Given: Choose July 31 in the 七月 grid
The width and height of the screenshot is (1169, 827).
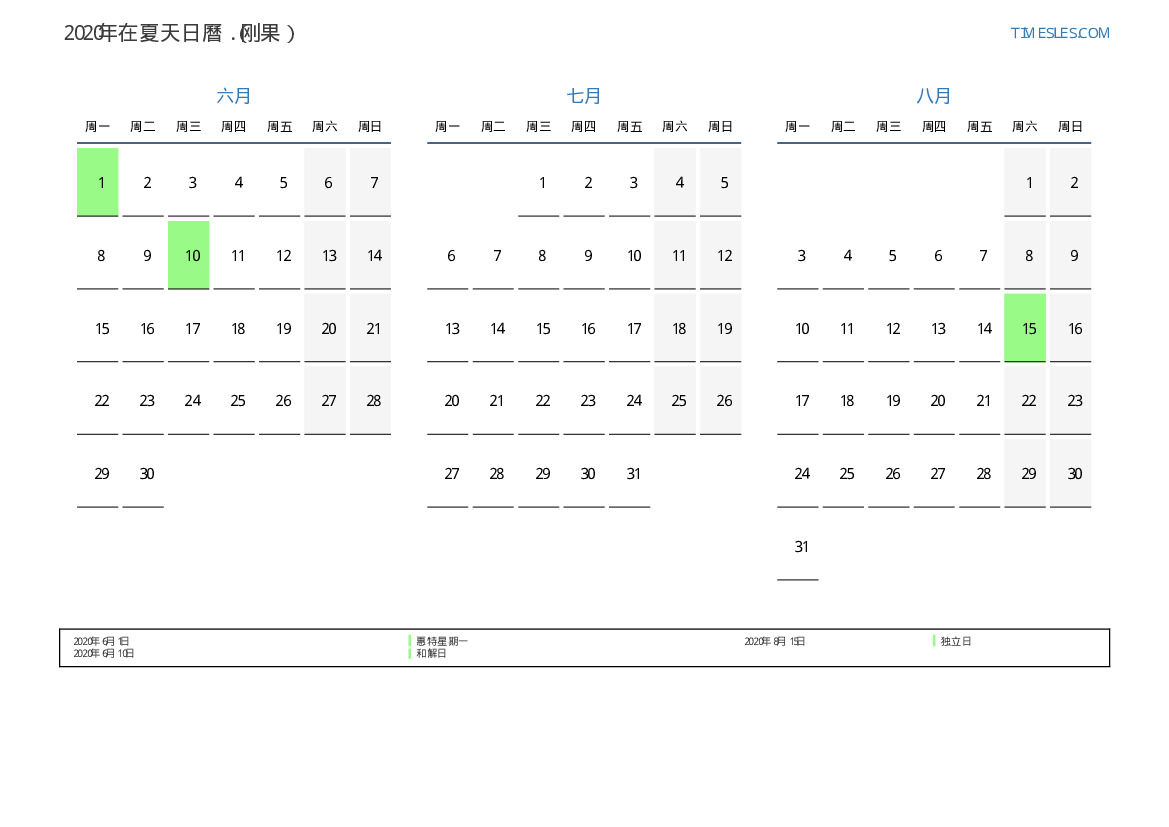Looking at the screenshot, I should click(630, 474).
